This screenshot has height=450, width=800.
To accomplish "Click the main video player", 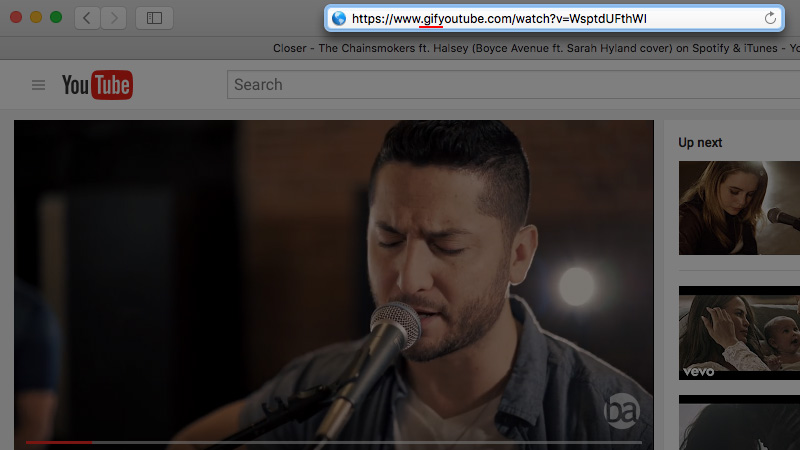I will (334, 285).
